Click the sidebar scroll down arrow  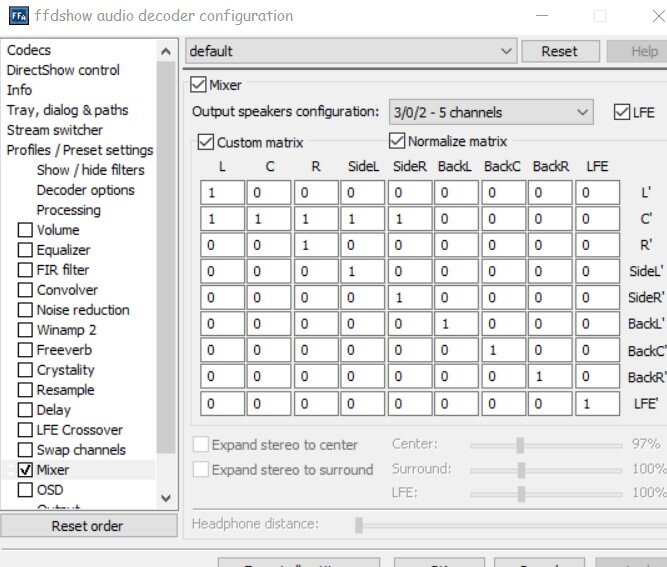pos(166,498)
